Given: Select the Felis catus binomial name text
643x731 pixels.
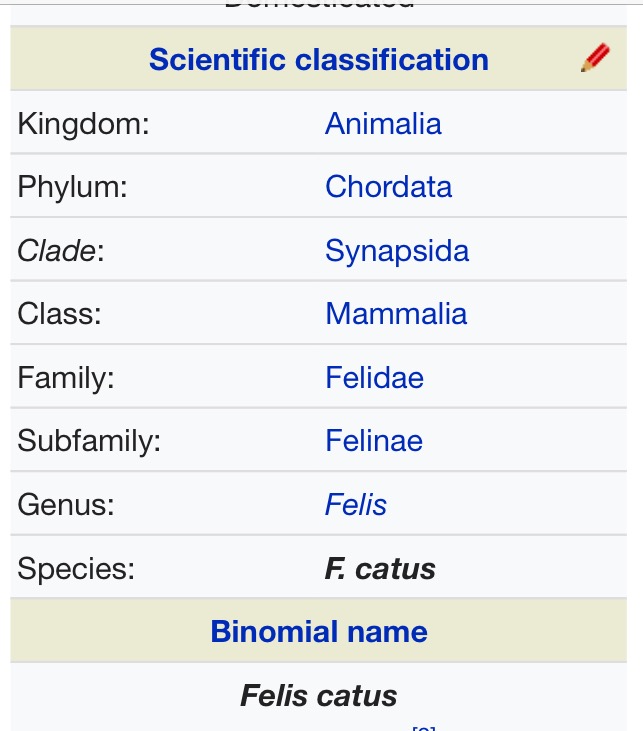Looking at the screenshot, I should (x=319, y=696).
